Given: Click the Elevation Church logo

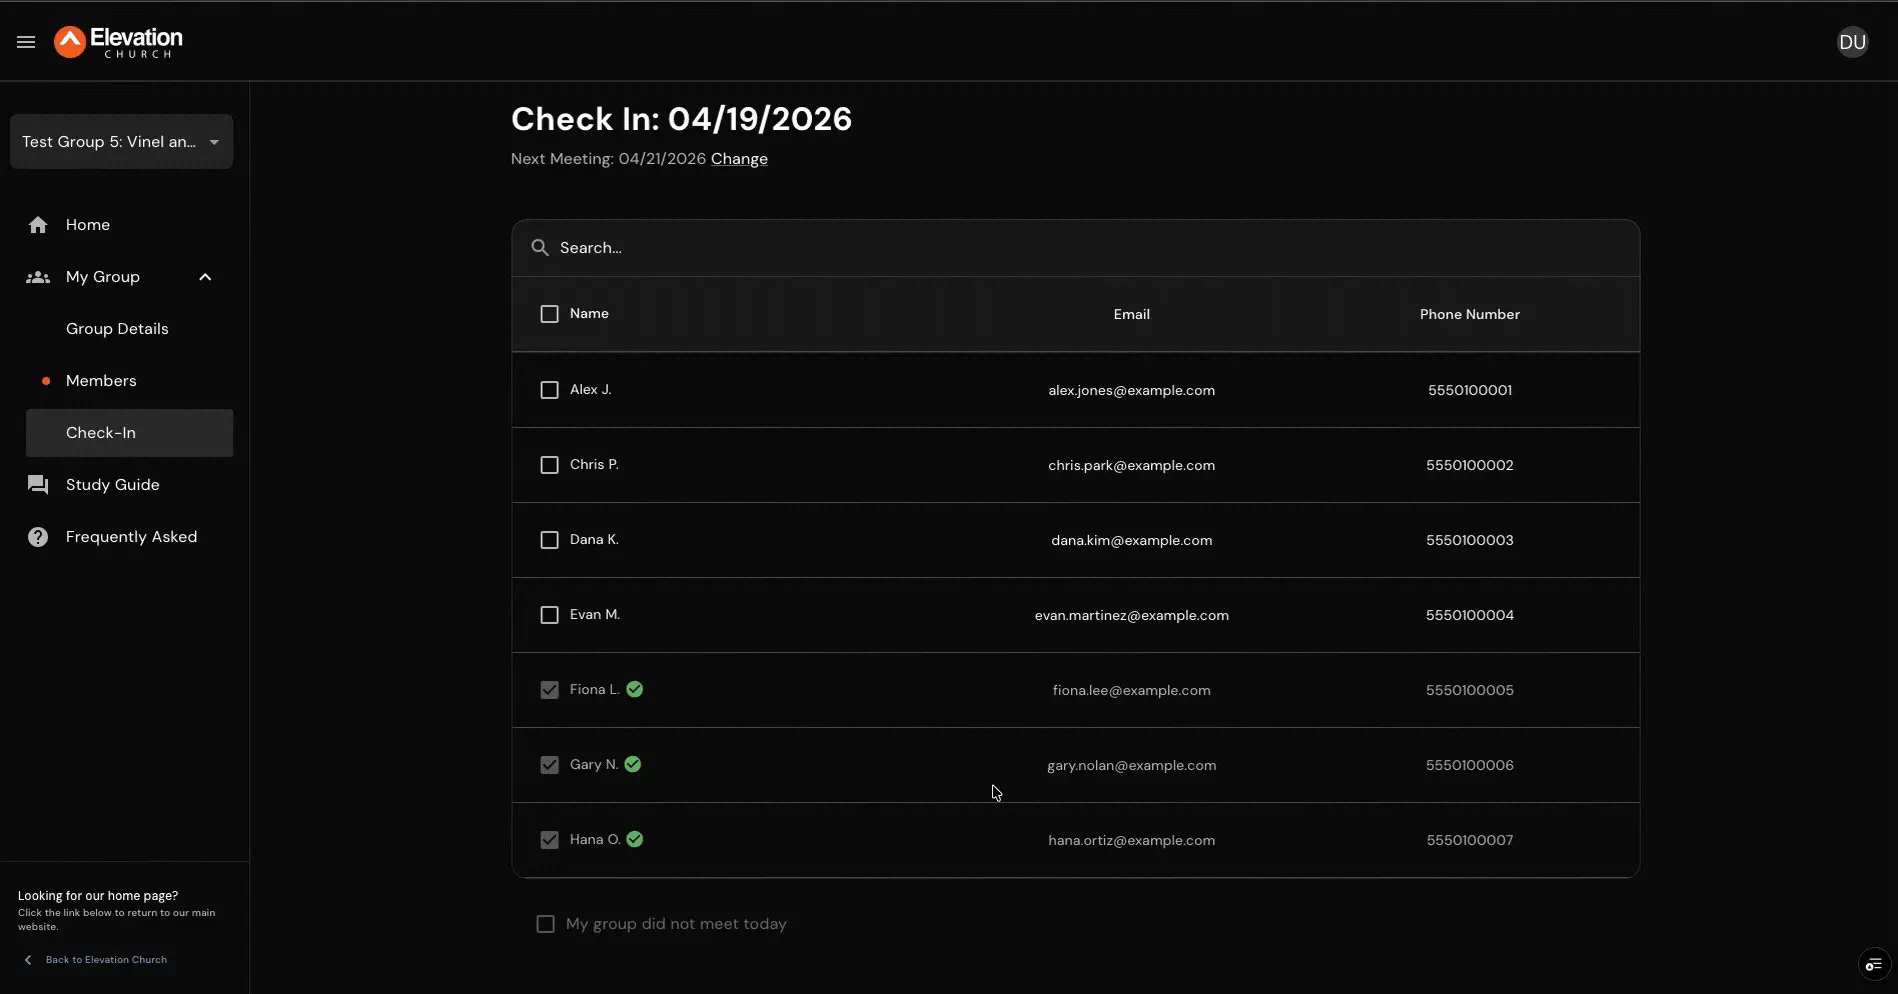Looking at the screenshot, I should [x=119, y=42].
